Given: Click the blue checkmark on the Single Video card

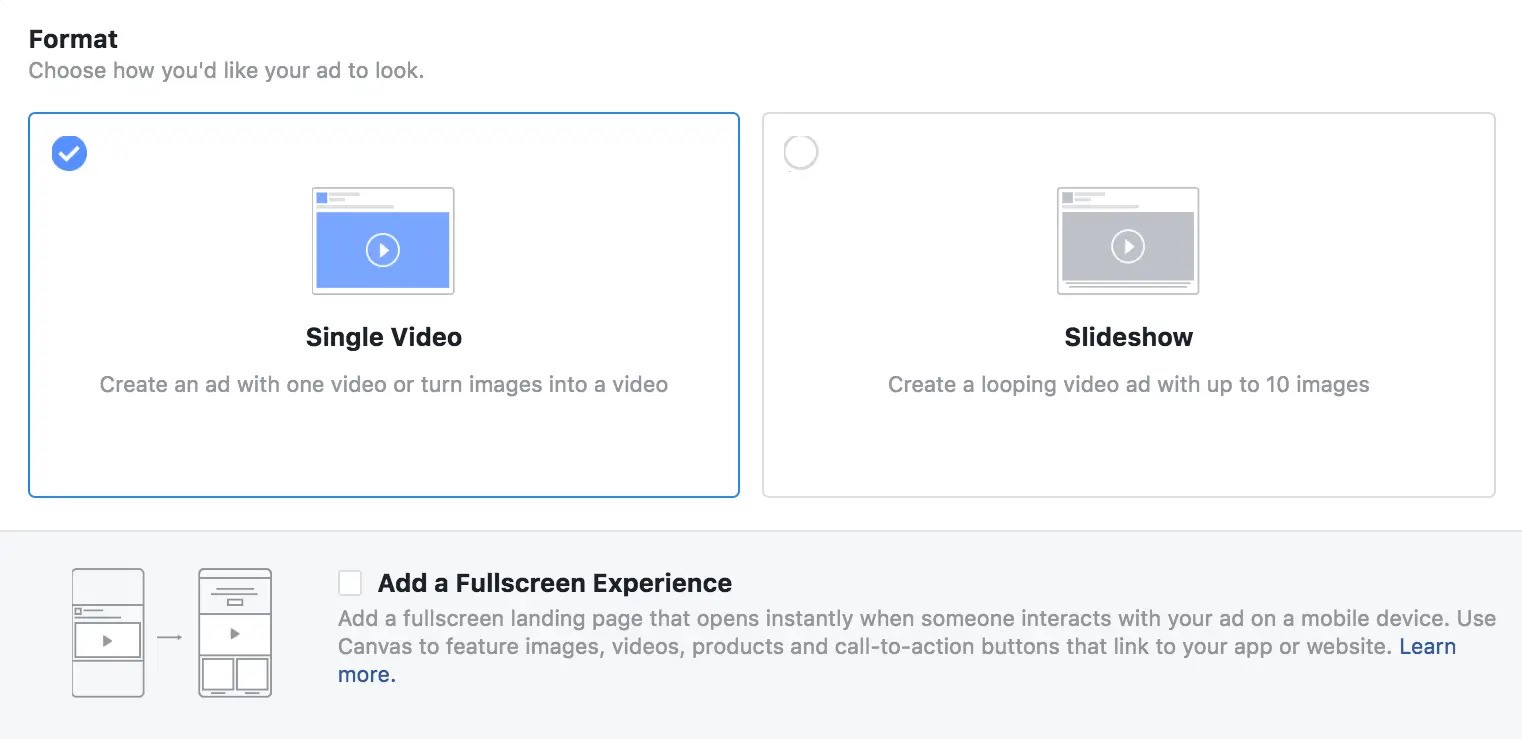Looking at the screenshot, I should click(68, 153).
